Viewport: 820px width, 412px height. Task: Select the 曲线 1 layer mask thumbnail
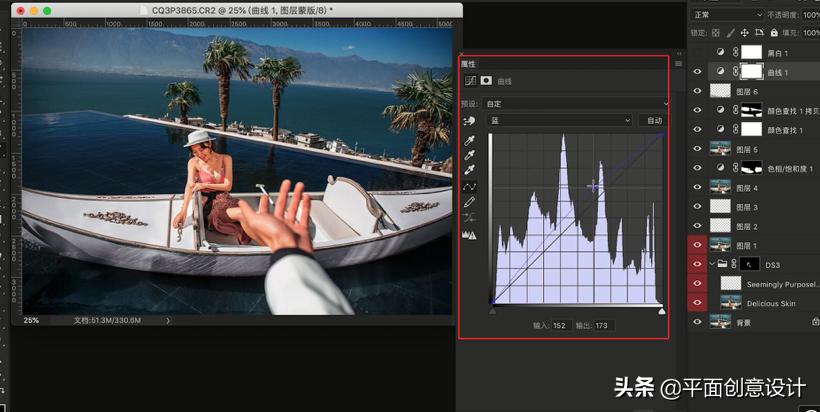[751, 72]
